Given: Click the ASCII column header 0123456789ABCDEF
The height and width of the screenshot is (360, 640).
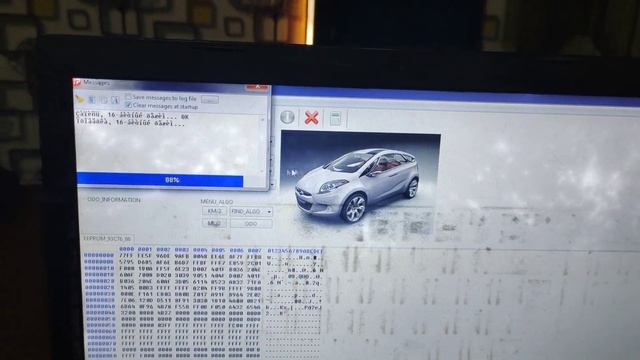Looking at the screenshot, I should click(x=294, y=251).
